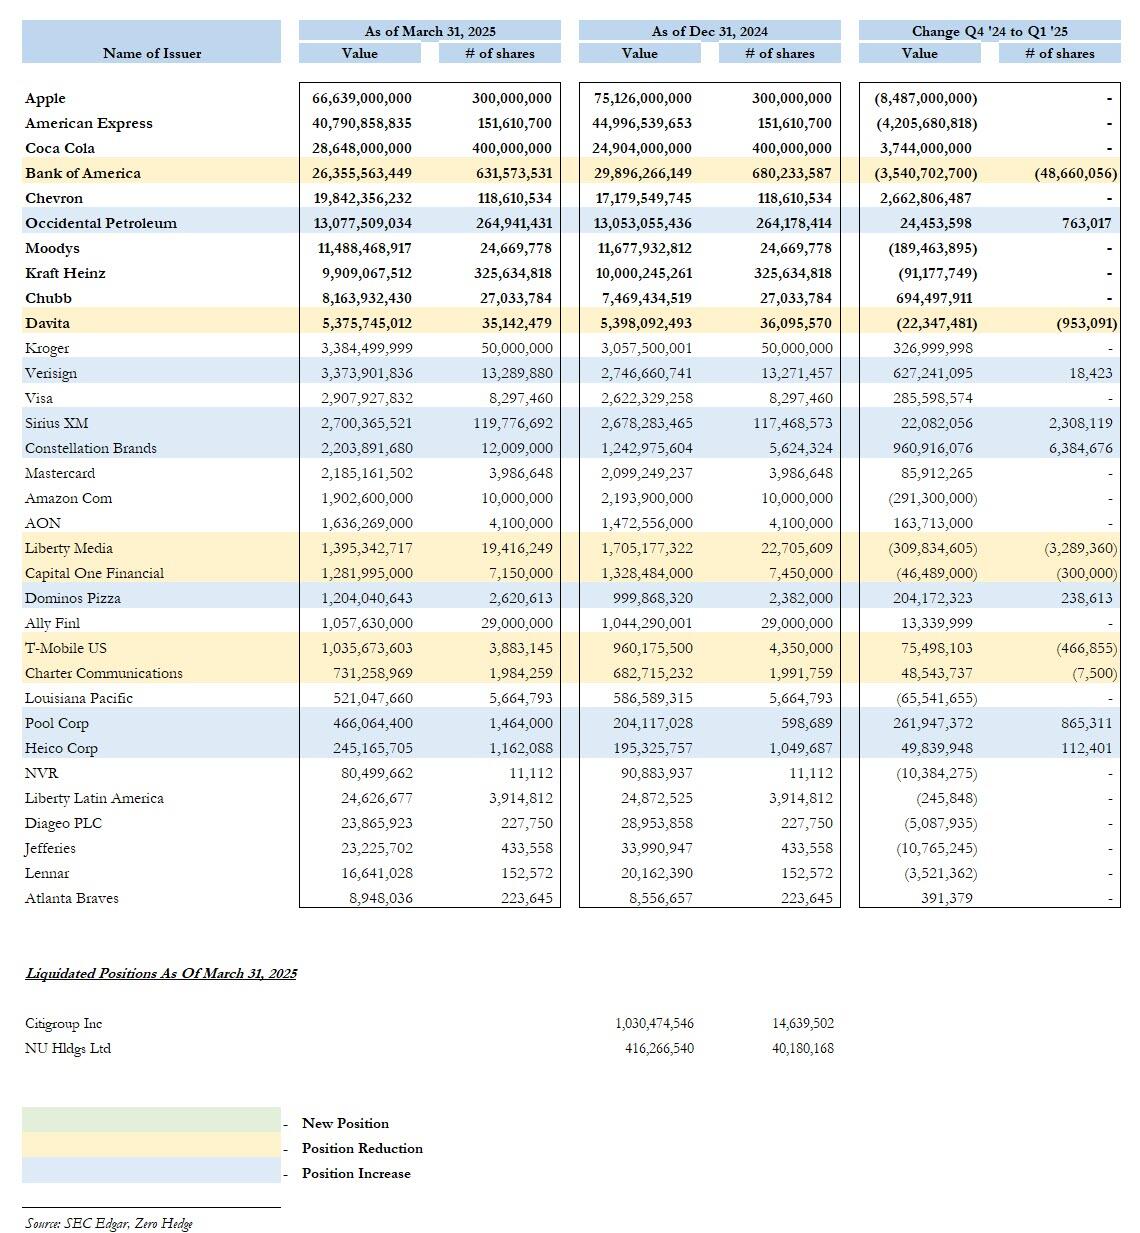Click the American Express issuer name
1140x1233 pixels.
pyautogui.click(x=89, y=123)
